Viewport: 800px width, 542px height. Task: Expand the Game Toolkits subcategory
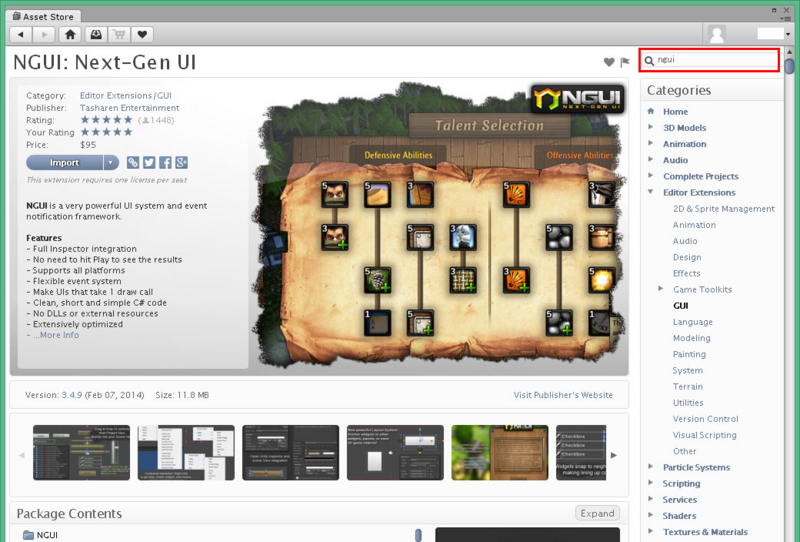pyautogui.click(x=661, y=289)
